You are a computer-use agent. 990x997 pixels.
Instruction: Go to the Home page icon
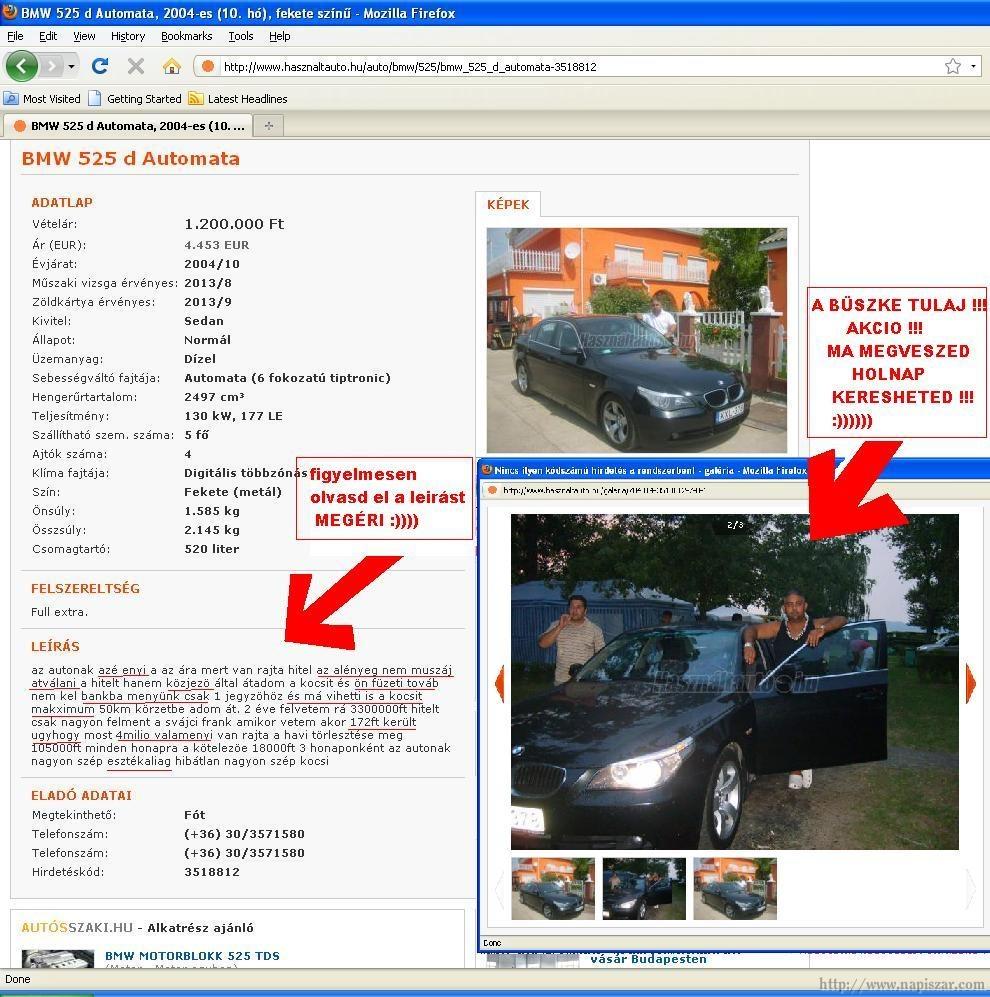[171, 65]
